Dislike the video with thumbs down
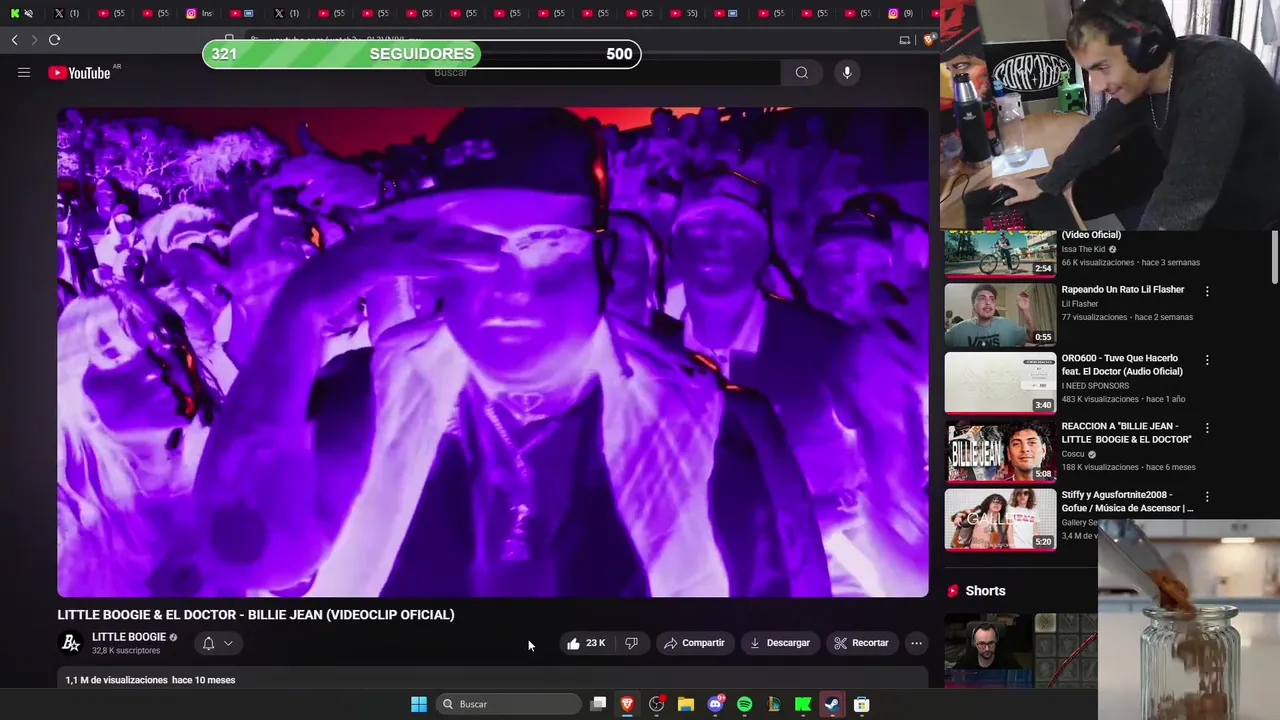1280x720 pixels. tap(631, 643)
